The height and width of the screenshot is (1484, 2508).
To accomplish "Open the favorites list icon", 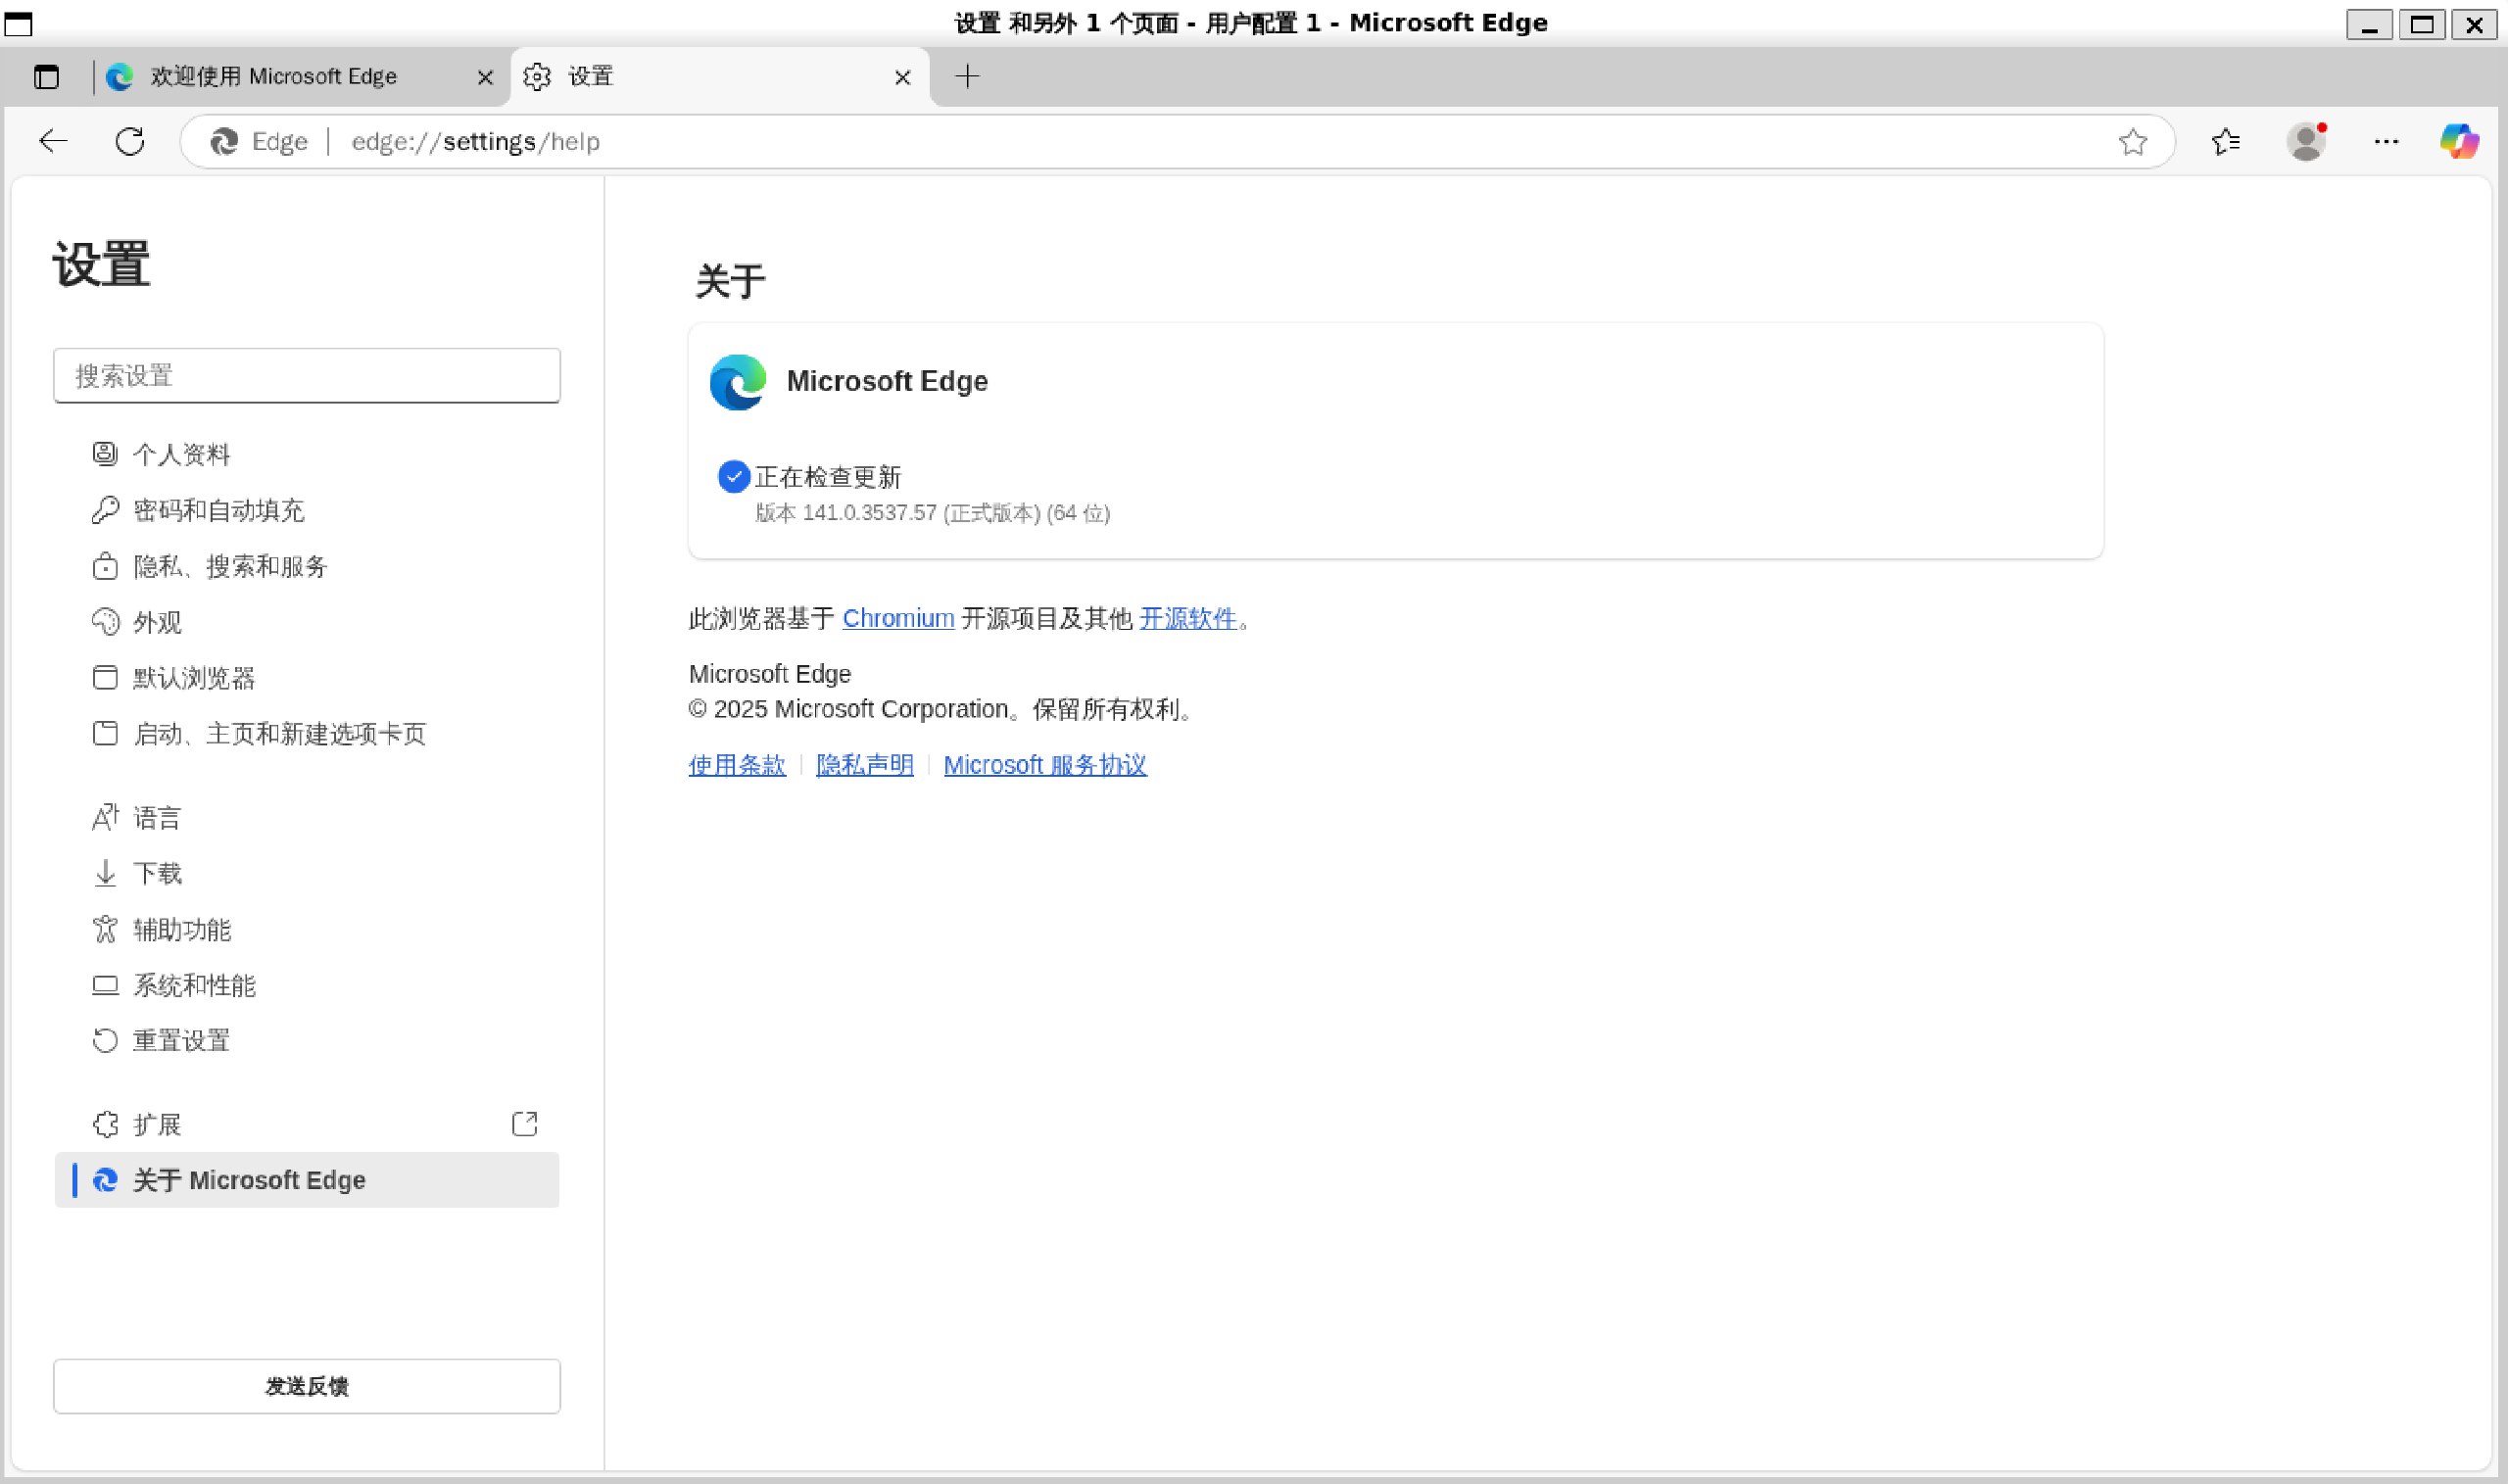I will tap(2225, 142).
